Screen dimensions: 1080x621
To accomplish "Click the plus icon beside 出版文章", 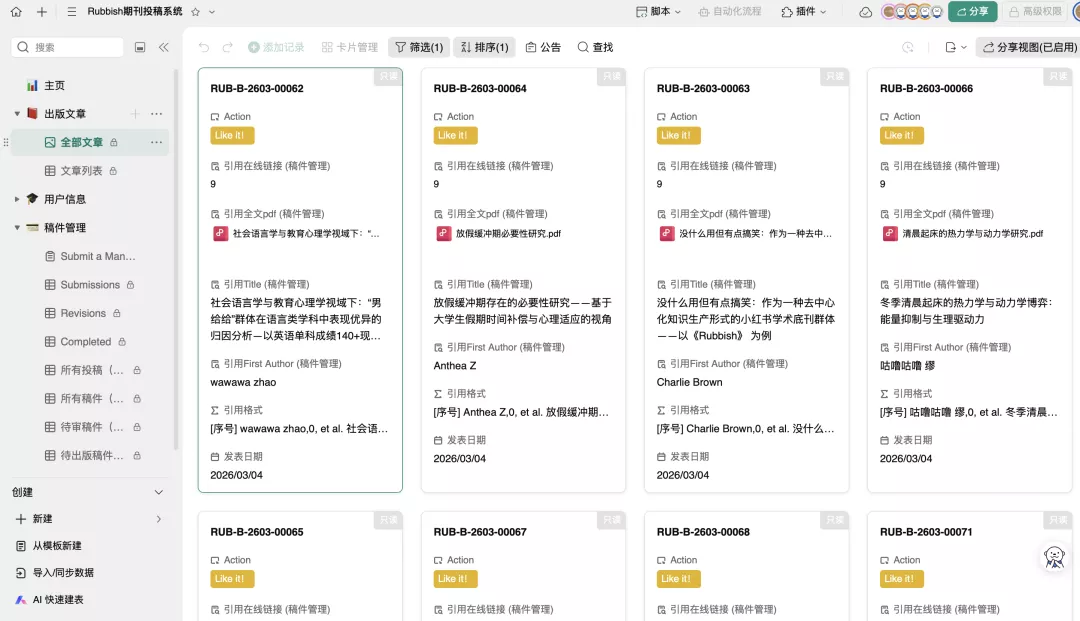I will 136,114.
